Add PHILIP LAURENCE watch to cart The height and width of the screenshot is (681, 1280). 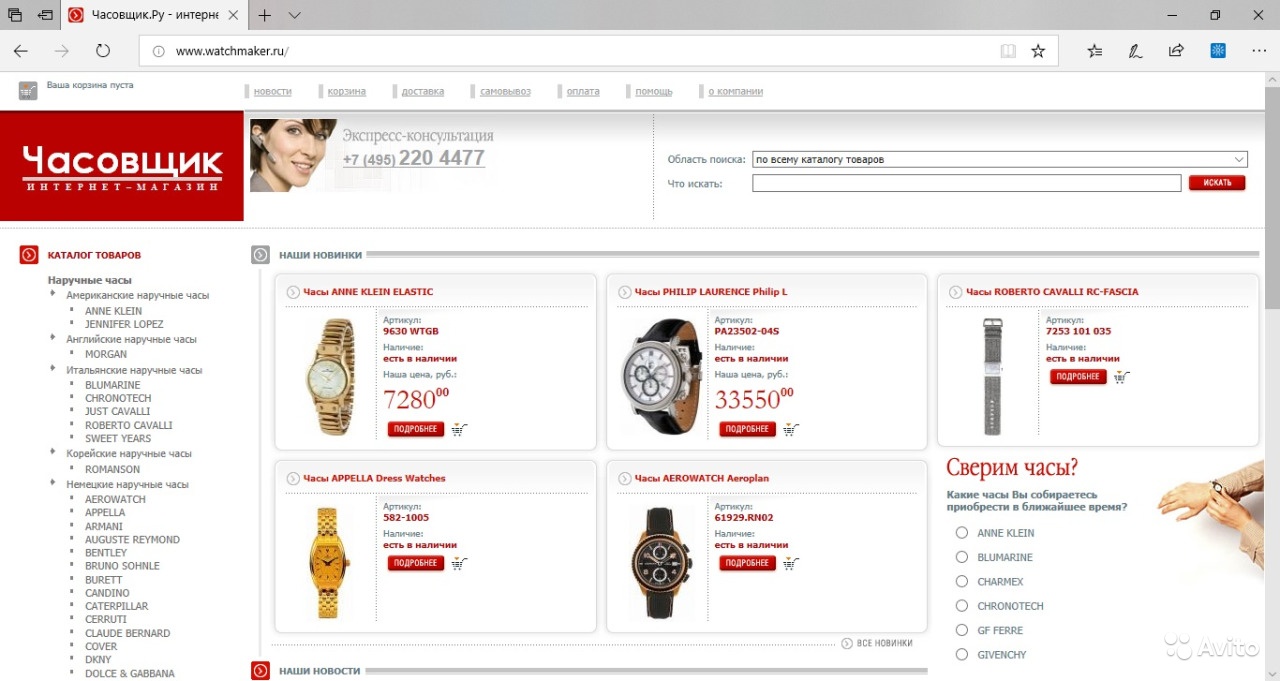791,429
